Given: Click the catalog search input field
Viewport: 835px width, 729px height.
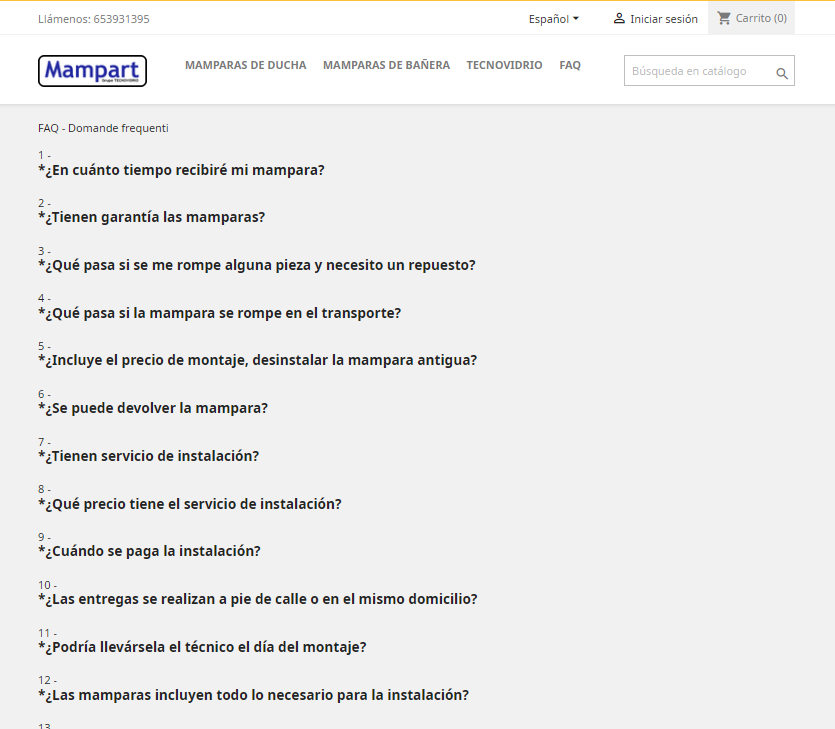Looking at the screenshot, I should point(700,71).
